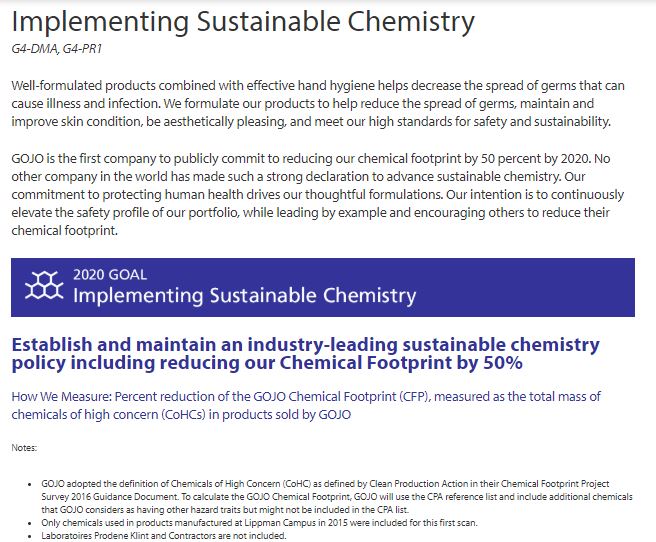
Task: Click the bullet marker before the CoHC note
Action: pyautogui.click(x=30, y=484)
